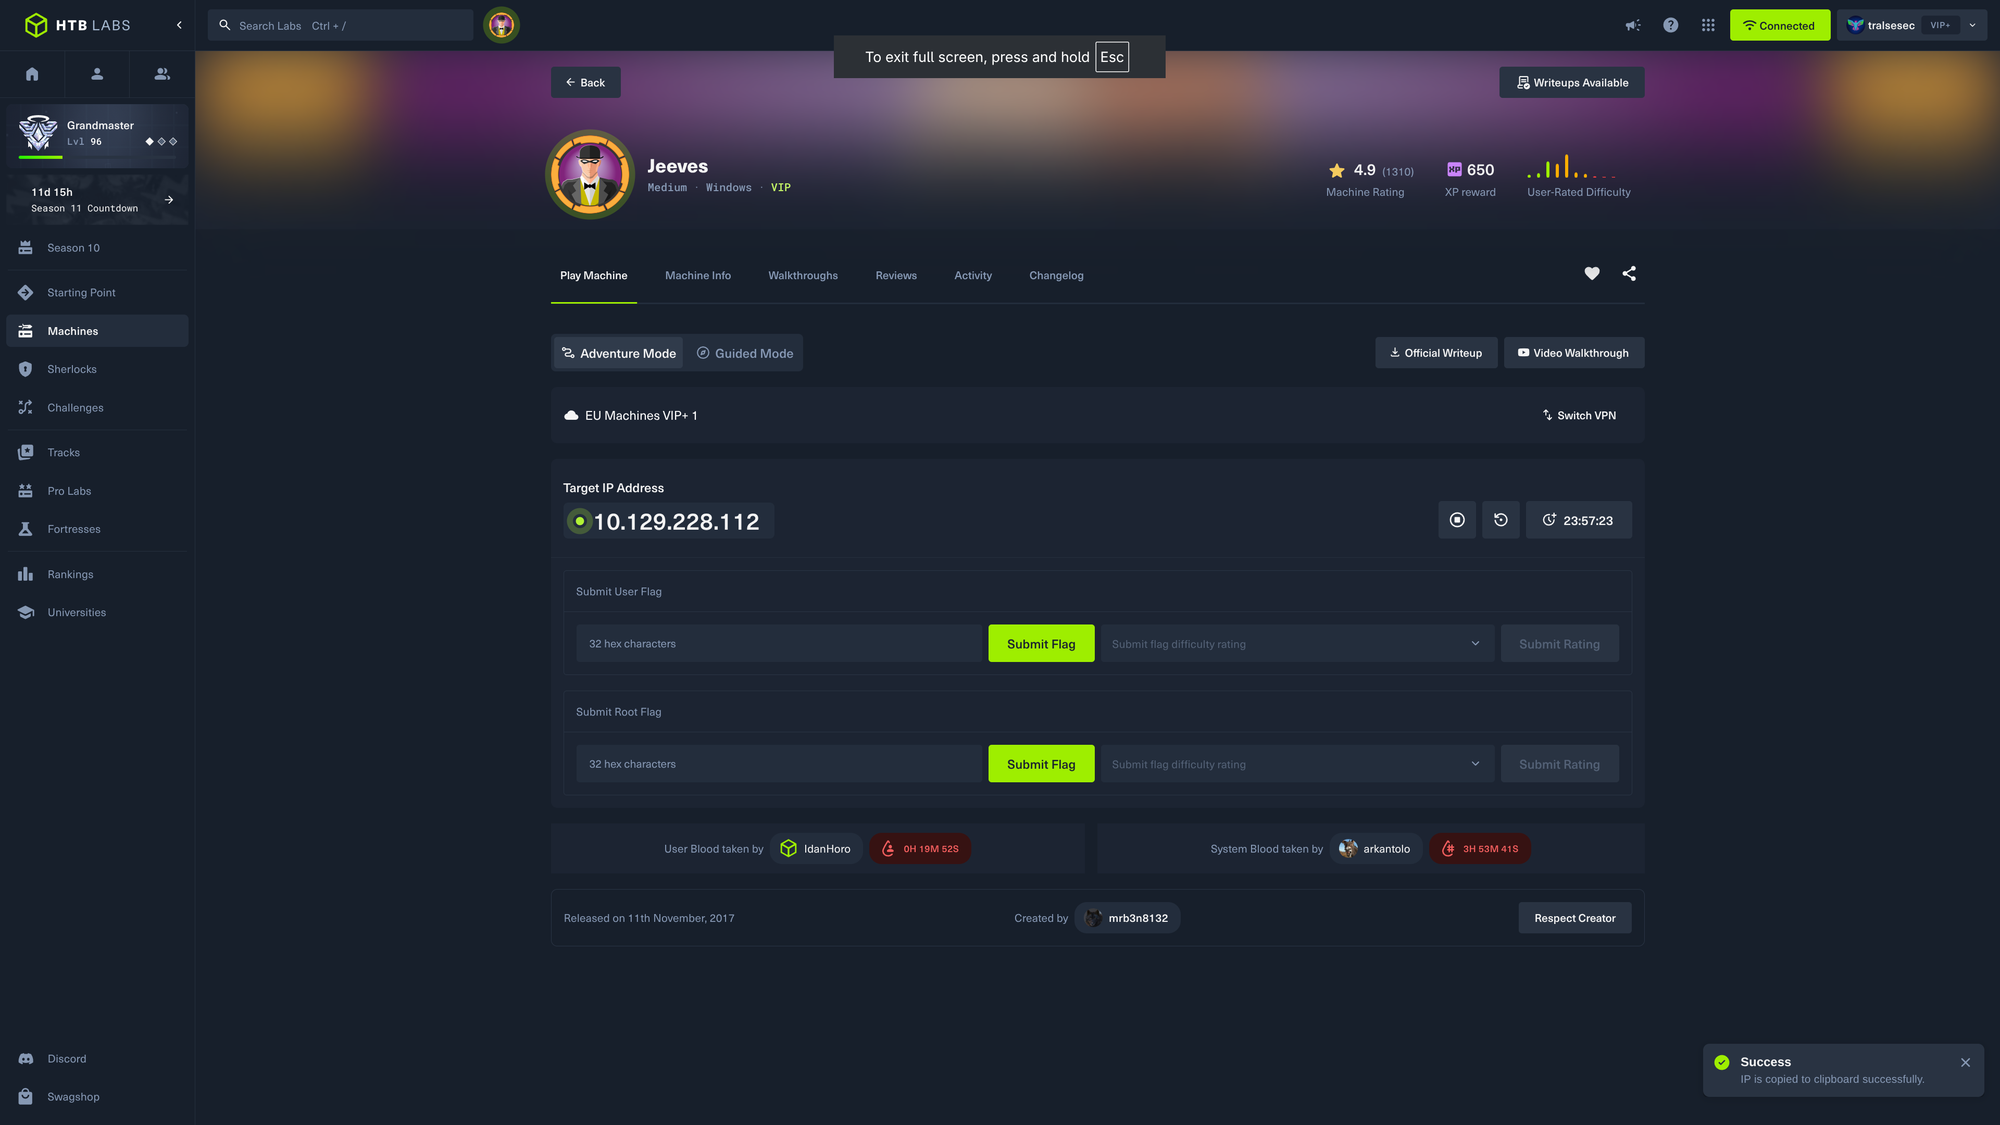Switch to Activity tab
The image size is (2000, 1125).
(973, 275)
